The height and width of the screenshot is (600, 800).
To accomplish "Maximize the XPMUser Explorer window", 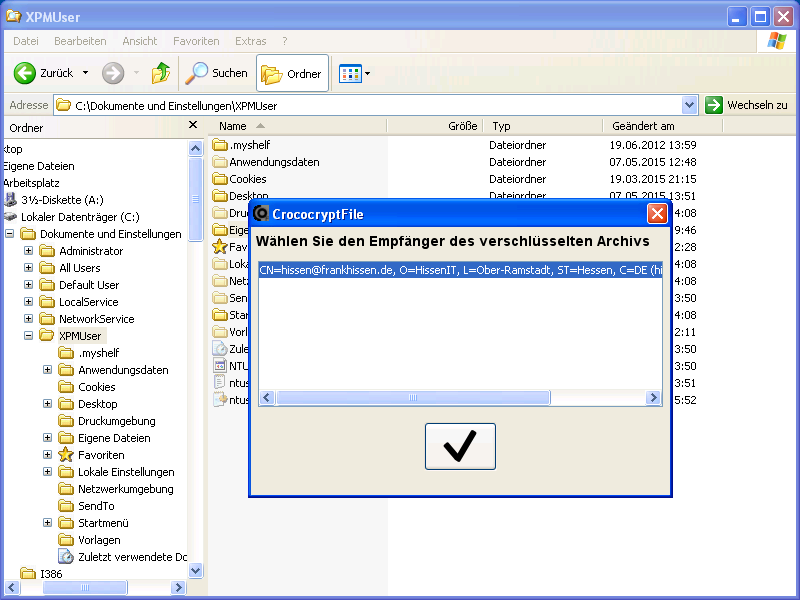I will click(x=760, y=17).
